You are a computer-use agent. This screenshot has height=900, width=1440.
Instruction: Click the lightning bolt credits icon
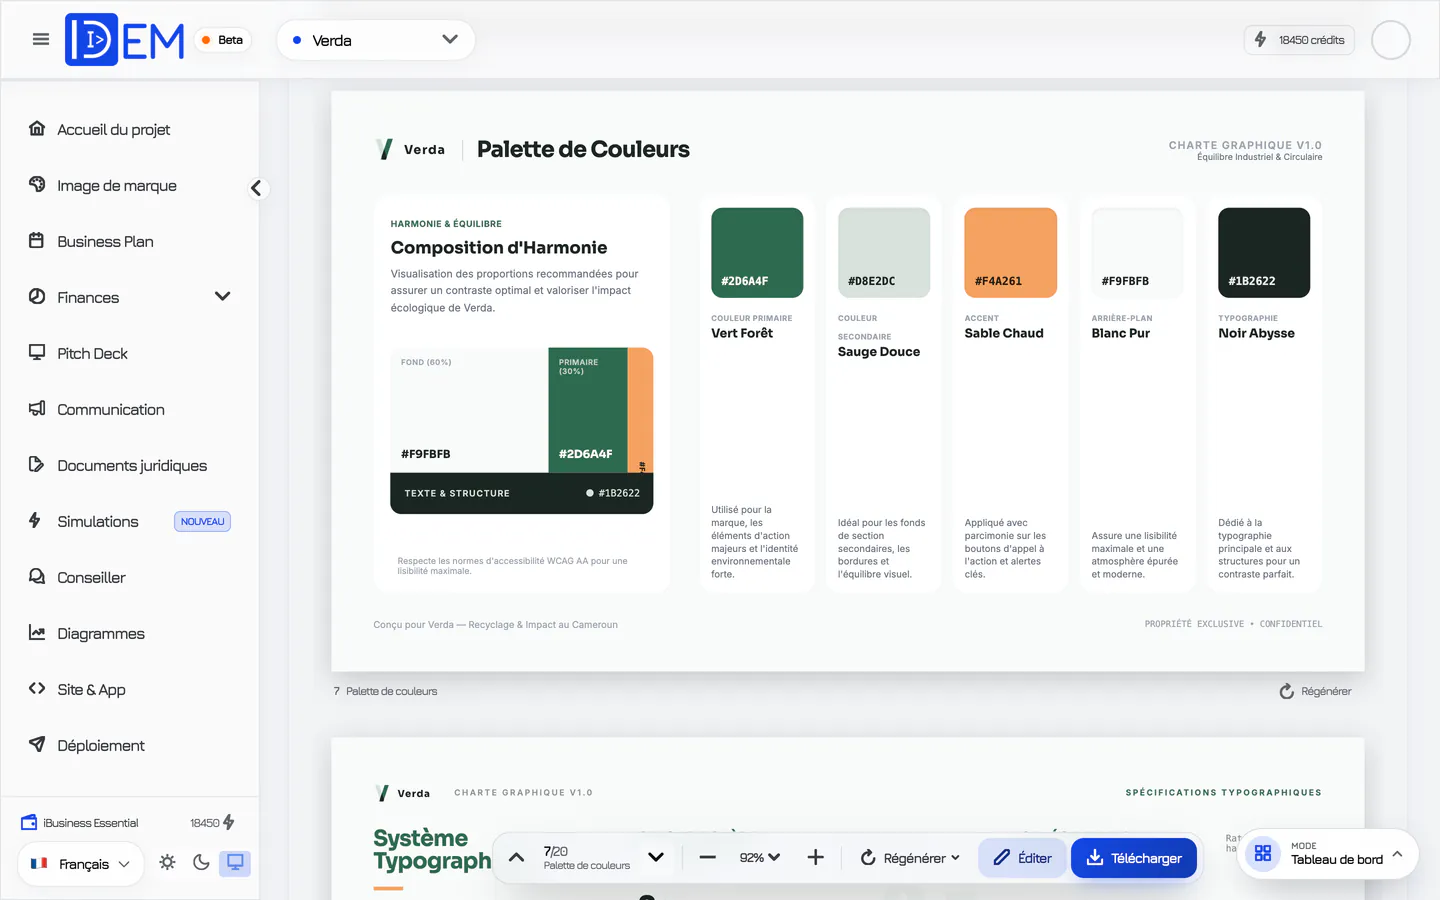[1260, 40]
